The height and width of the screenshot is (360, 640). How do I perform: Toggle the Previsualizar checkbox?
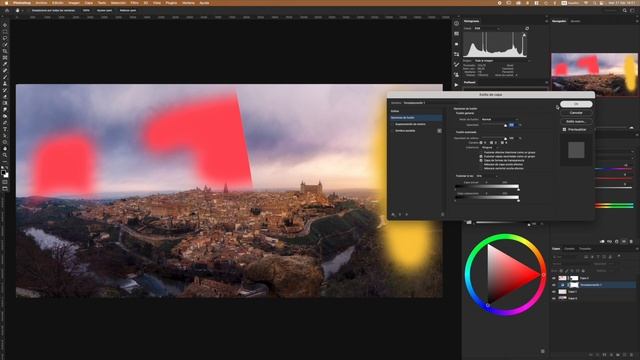(564, 129)
